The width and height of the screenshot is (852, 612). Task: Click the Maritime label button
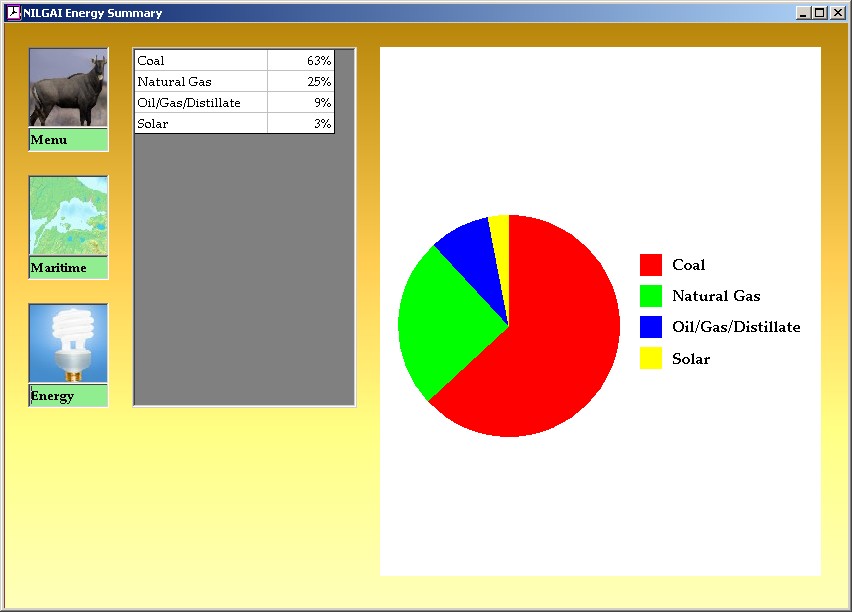pyautogui.click(x=68, y=268)
